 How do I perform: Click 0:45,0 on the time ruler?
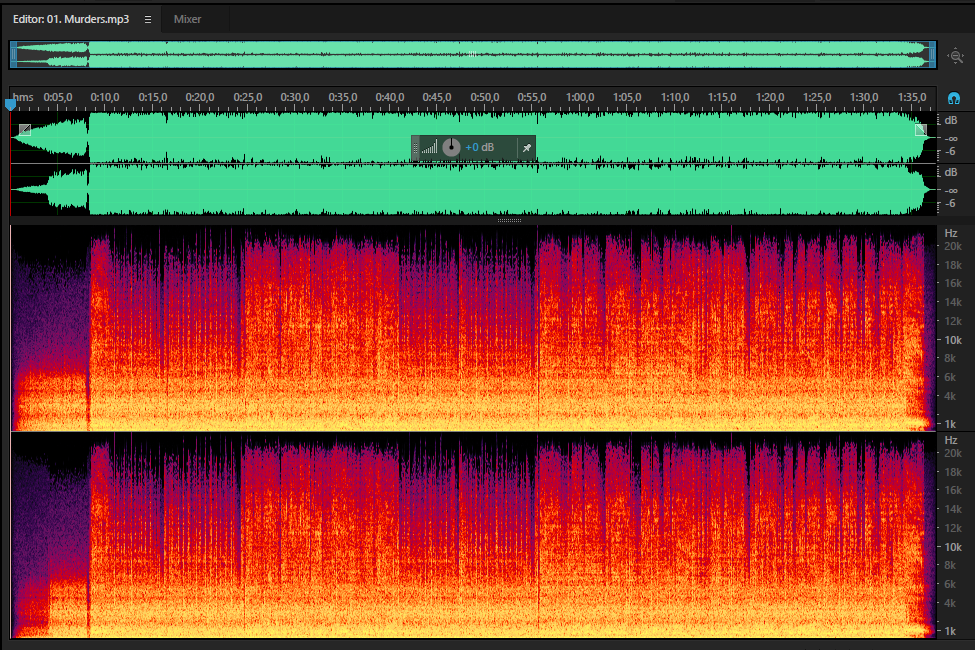click(x=437, y=98)
